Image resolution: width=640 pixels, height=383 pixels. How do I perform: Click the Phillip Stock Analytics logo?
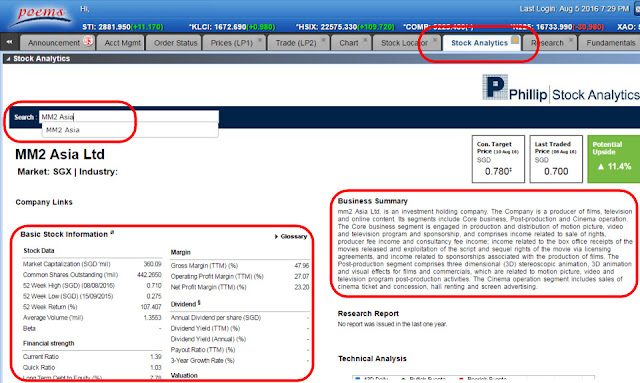tap(560, 88)
